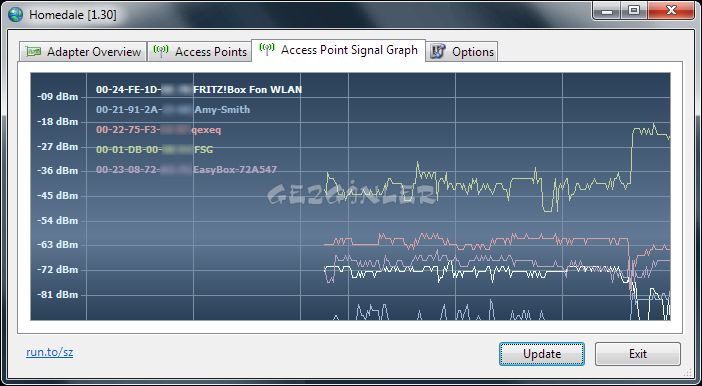The width and height of the screenshot is (702, 386).
Task: Click the green FSG signal line peak
Action: (x=654, y=125)
